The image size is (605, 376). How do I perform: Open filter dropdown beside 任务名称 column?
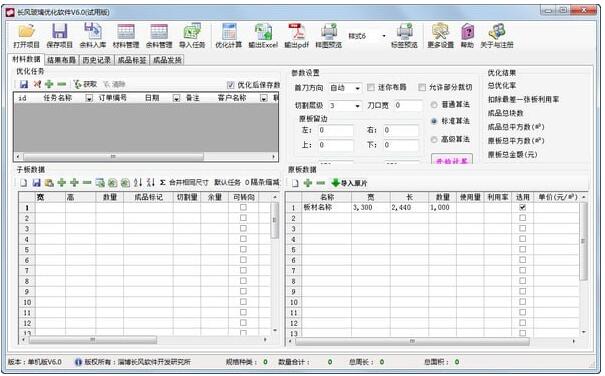(x=89, y=98)
